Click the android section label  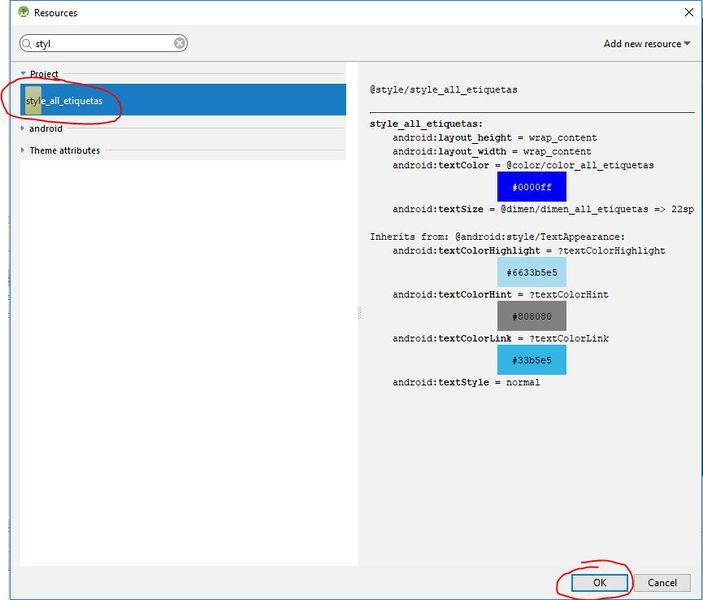[x=46, y=128]
